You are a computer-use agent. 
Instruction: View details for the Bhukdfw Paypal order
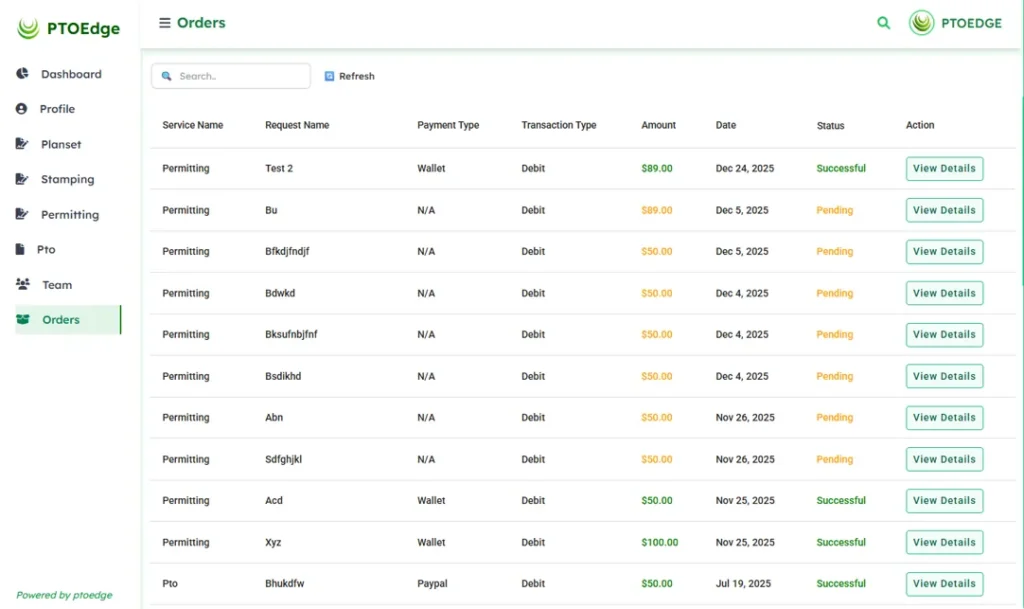pos(944,583)
